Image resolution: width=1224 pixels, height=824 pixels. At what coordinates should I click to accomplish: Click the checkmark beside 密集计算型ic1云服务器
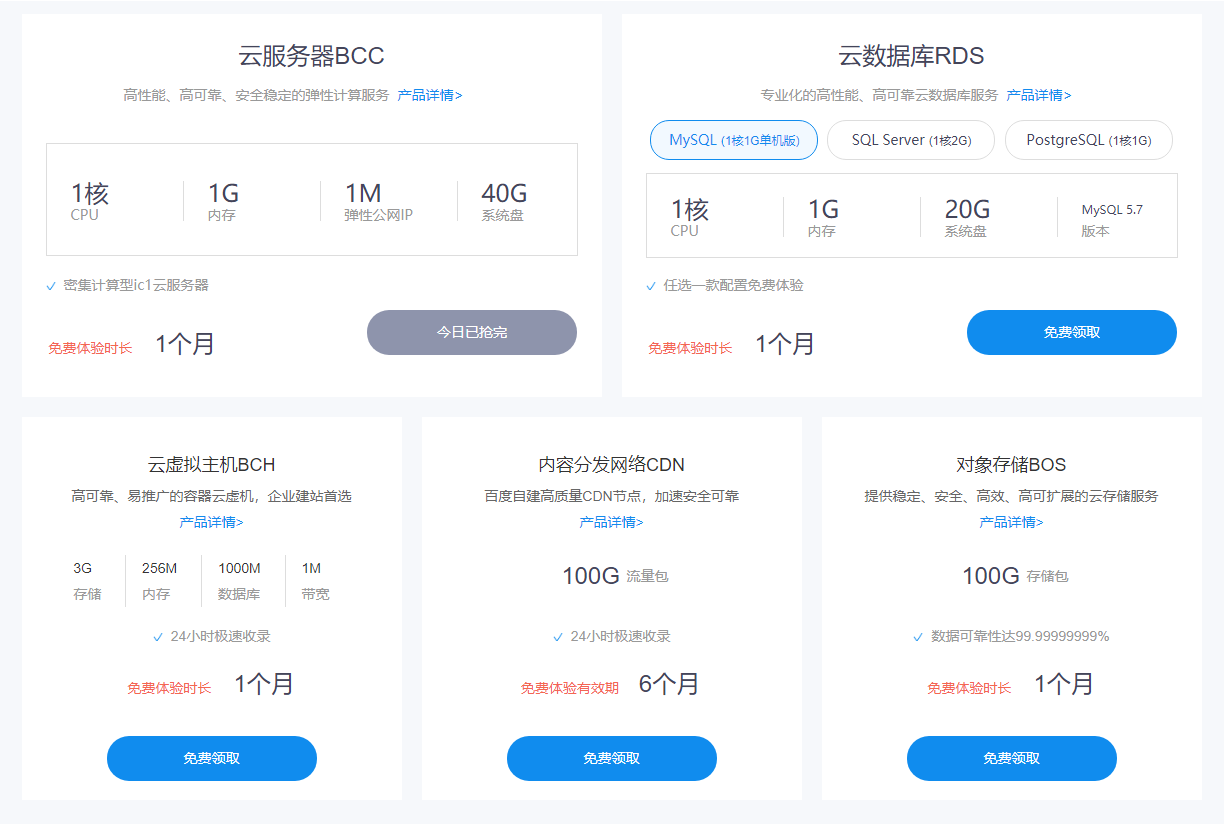[x=51, y=285]
